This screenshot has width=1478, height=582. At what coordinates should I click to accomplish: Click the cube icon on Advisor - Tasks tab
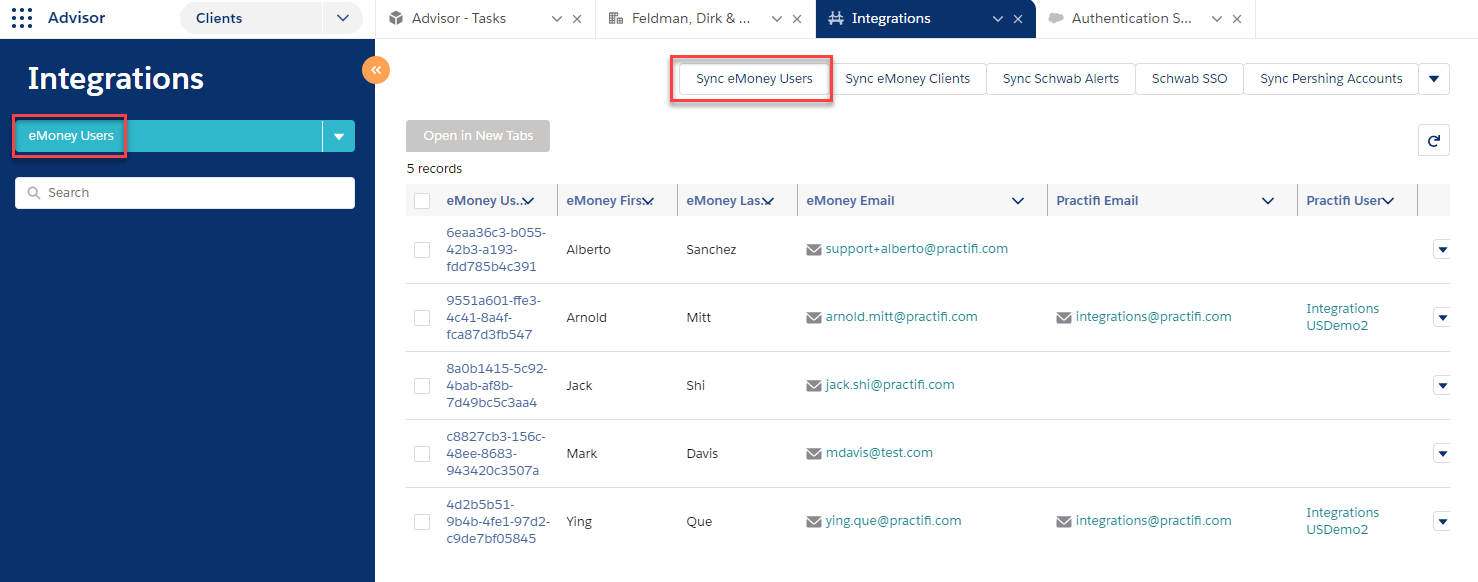pos(396,18)
